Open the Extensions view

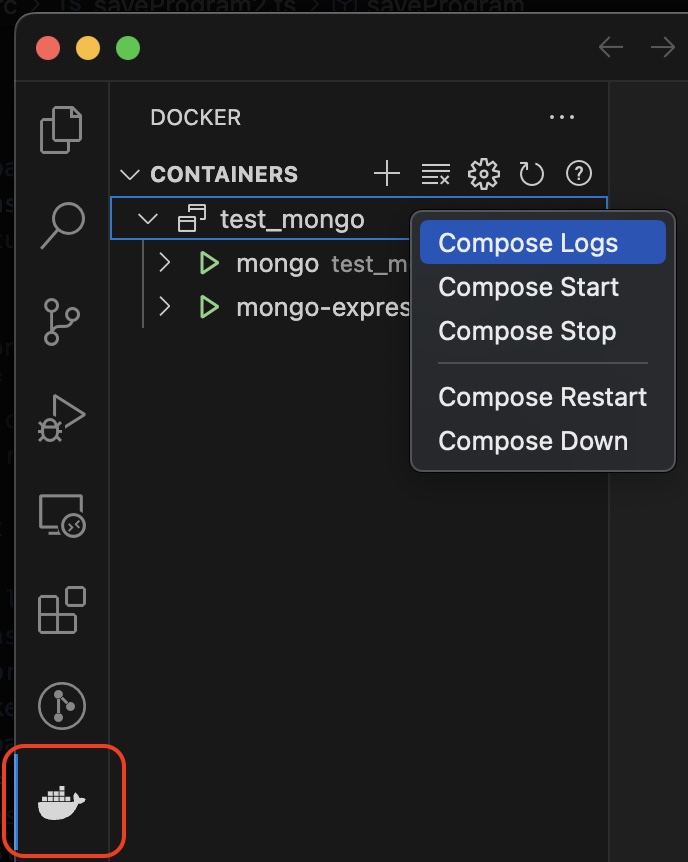(61, 610)
